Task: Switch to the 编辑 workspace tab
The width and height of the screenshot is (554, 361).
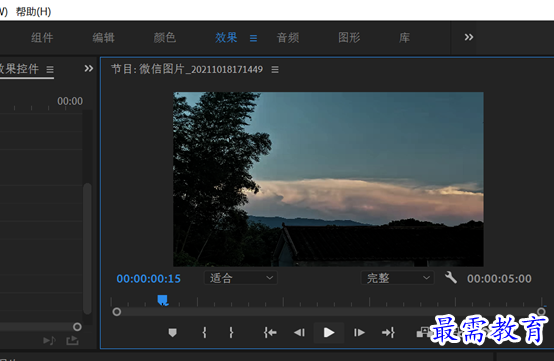Action: pos(104,37)
